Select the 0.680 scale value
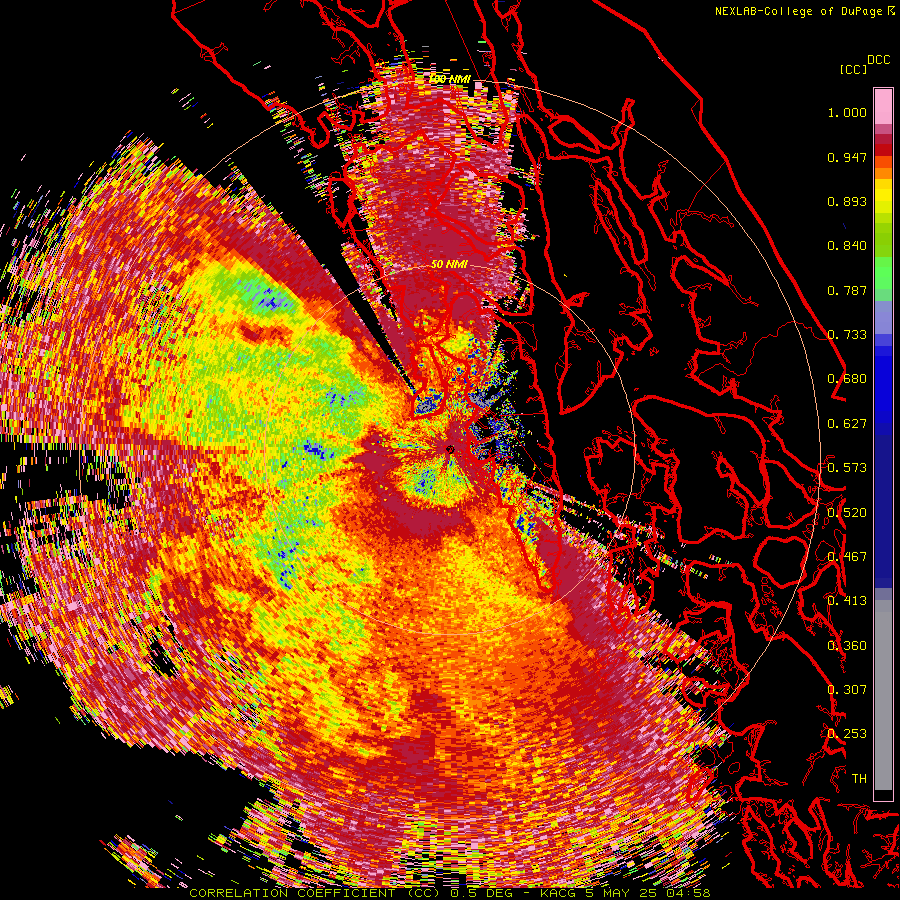This screenshot has width=900, height=900. (x=847, y=379)
